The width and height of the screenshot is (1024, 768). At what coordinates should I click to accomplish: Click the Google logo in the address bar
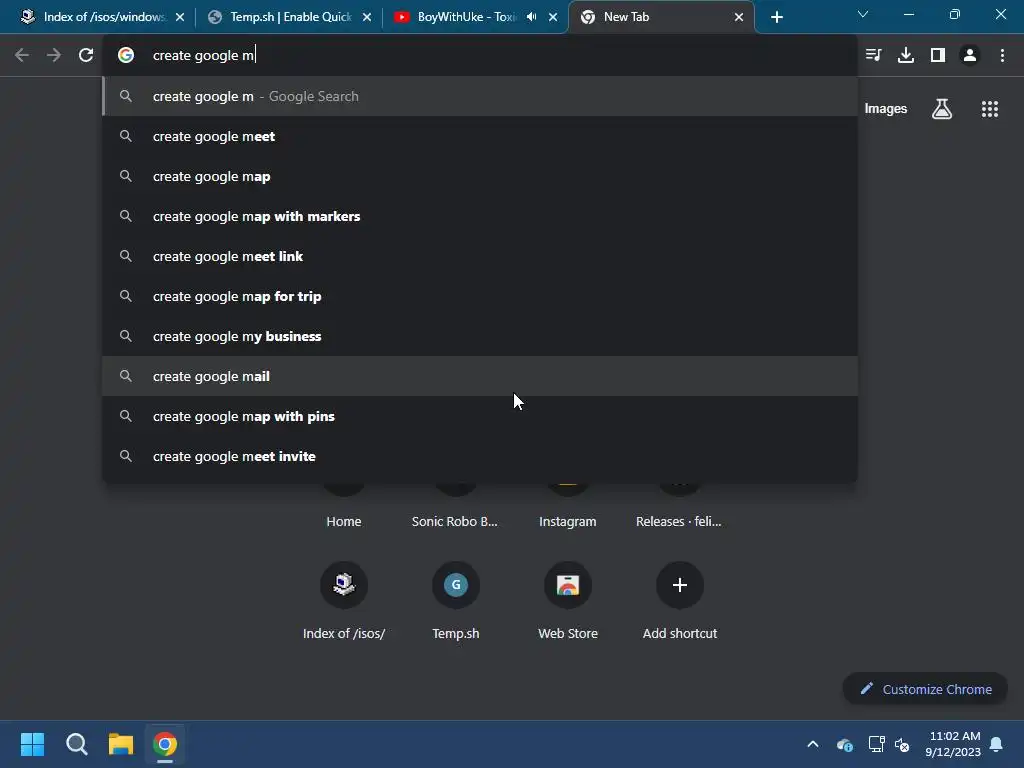[x=126, y=56]
